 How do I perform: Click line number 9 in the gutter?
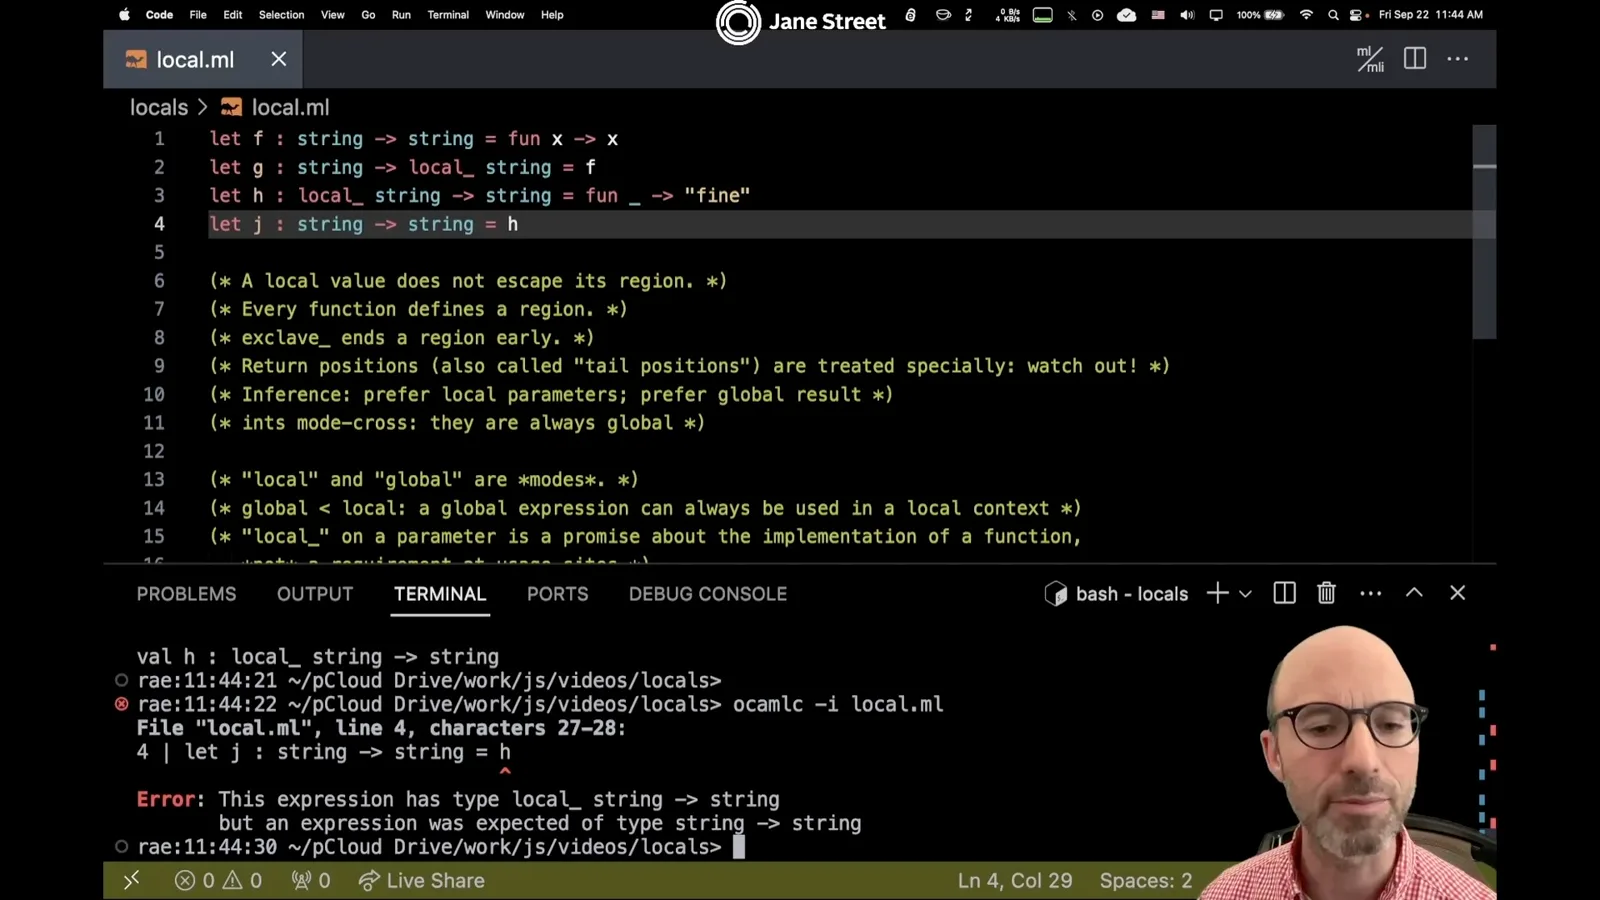(159, 366)
